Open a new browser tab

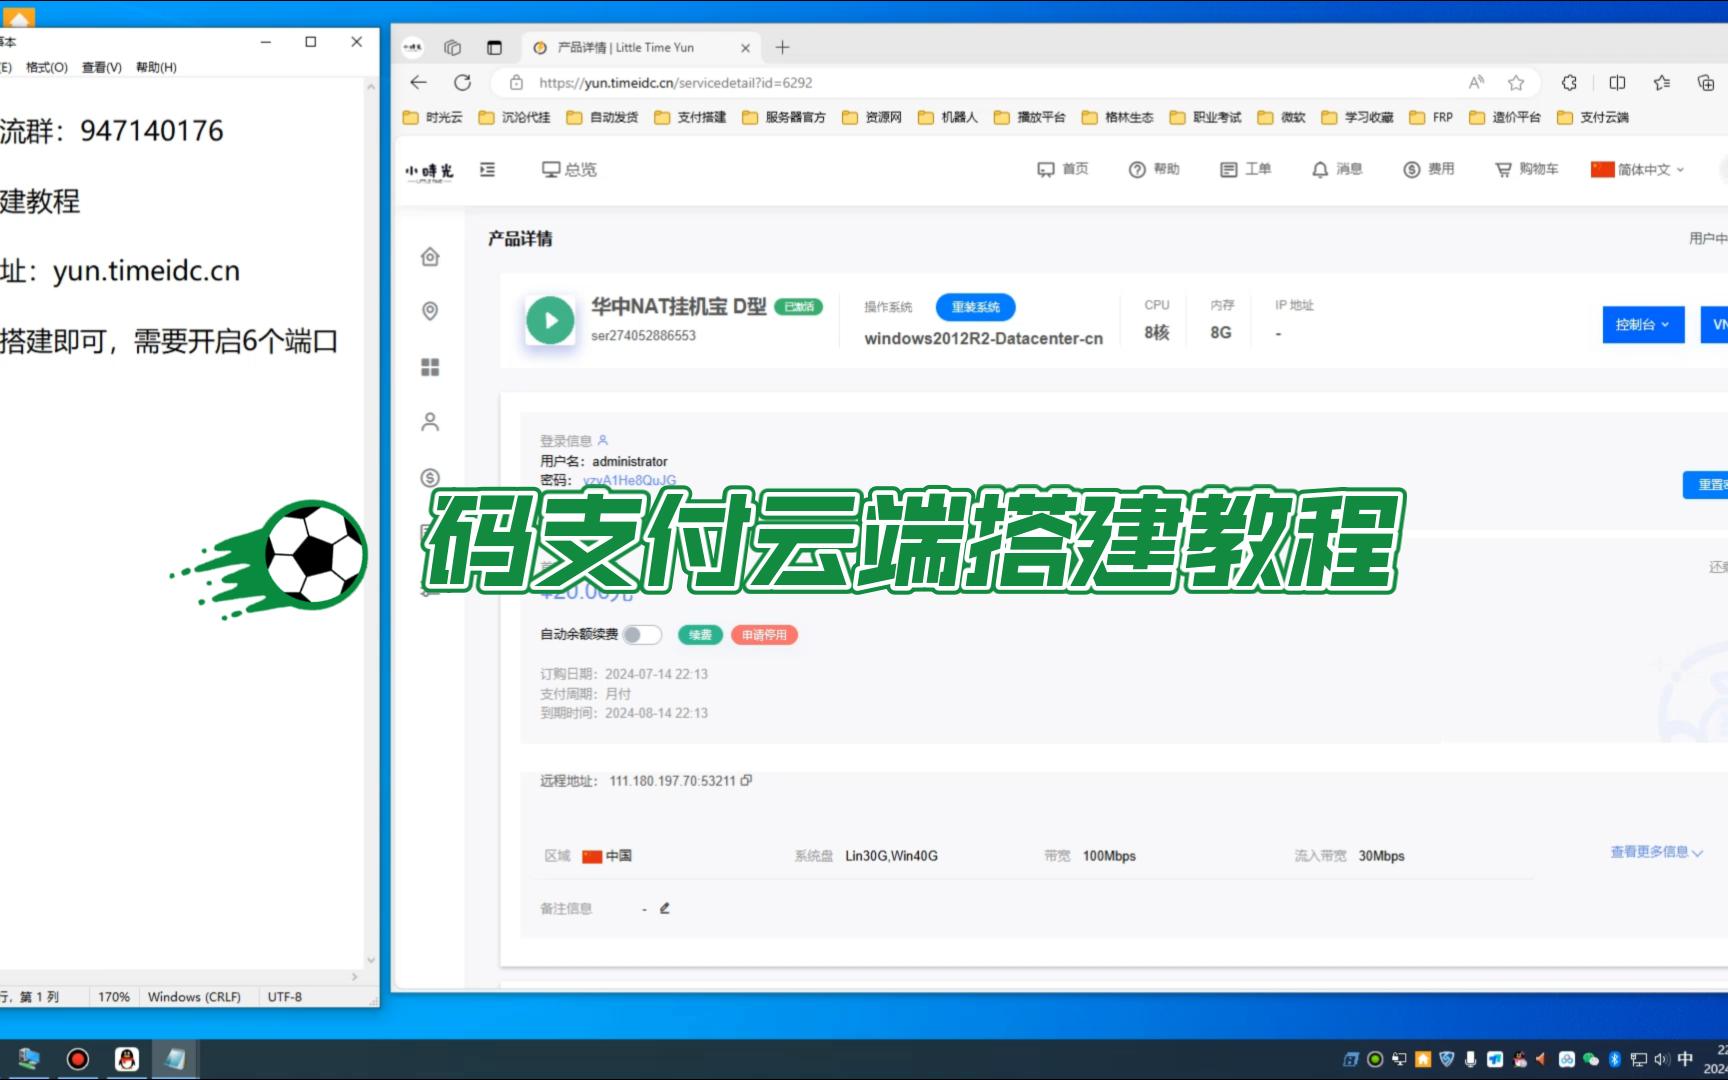(x=782, y=47)
